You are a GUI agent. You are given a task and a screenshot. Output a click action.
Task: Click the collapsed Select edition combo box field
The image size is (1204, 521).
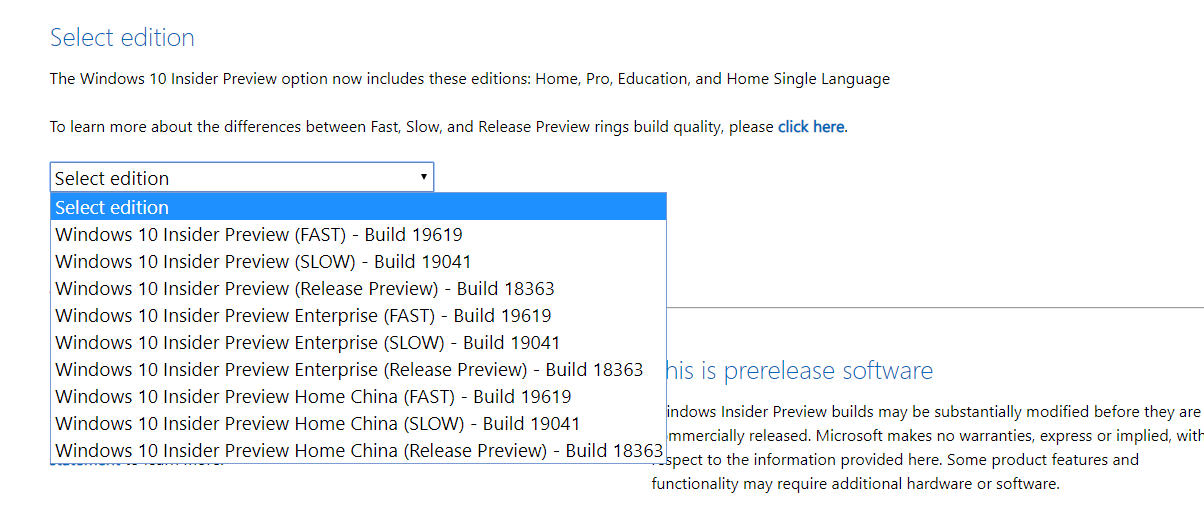[x=230, y=178]
